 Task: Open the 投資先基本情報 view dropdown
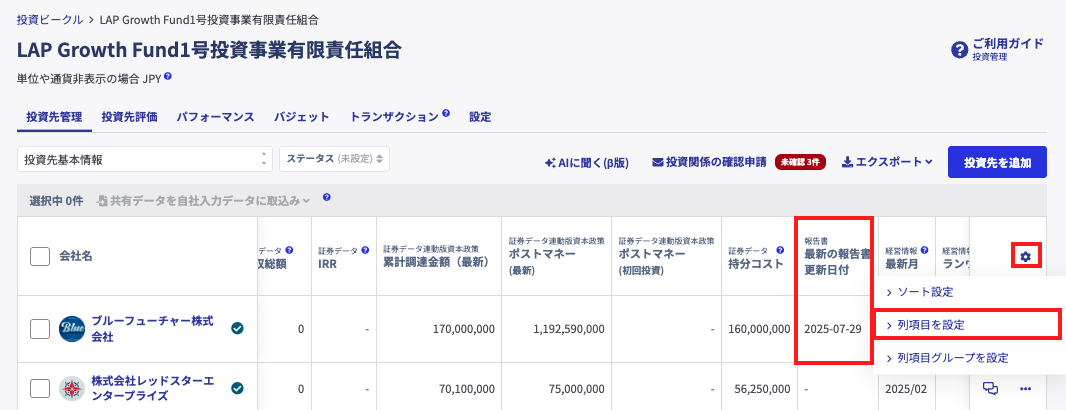(145, 159)
